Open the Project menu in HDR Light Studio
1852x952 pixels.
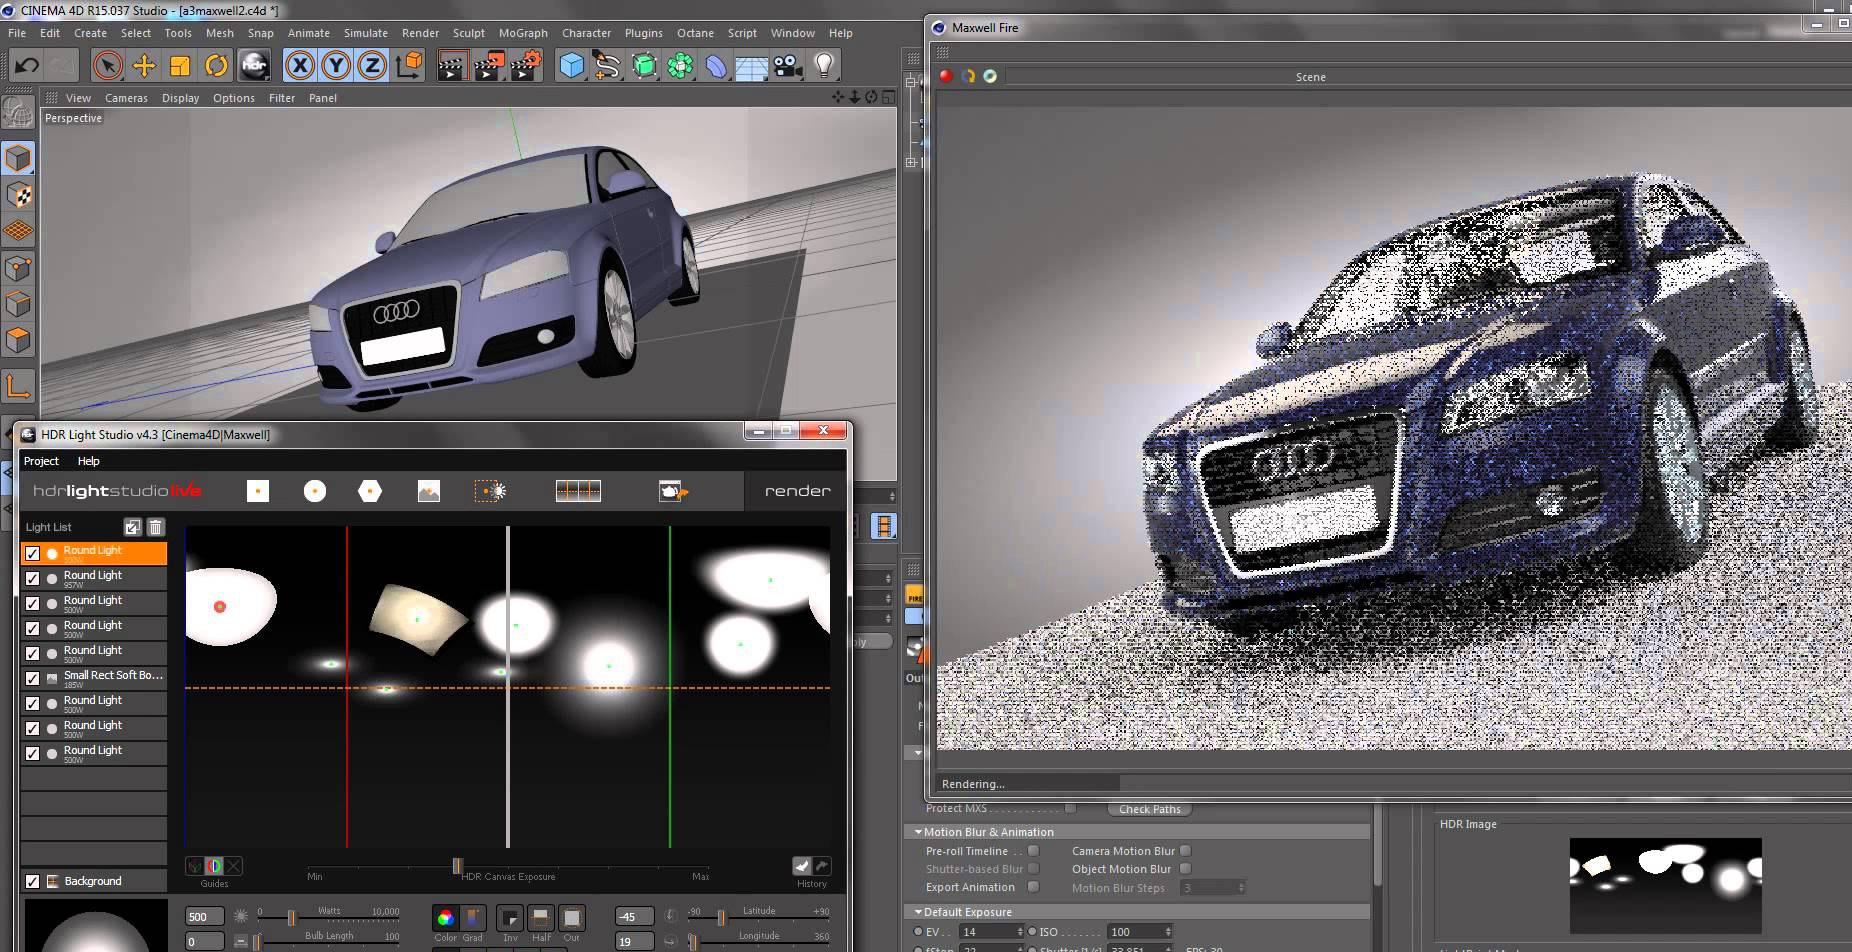[41, 460]
